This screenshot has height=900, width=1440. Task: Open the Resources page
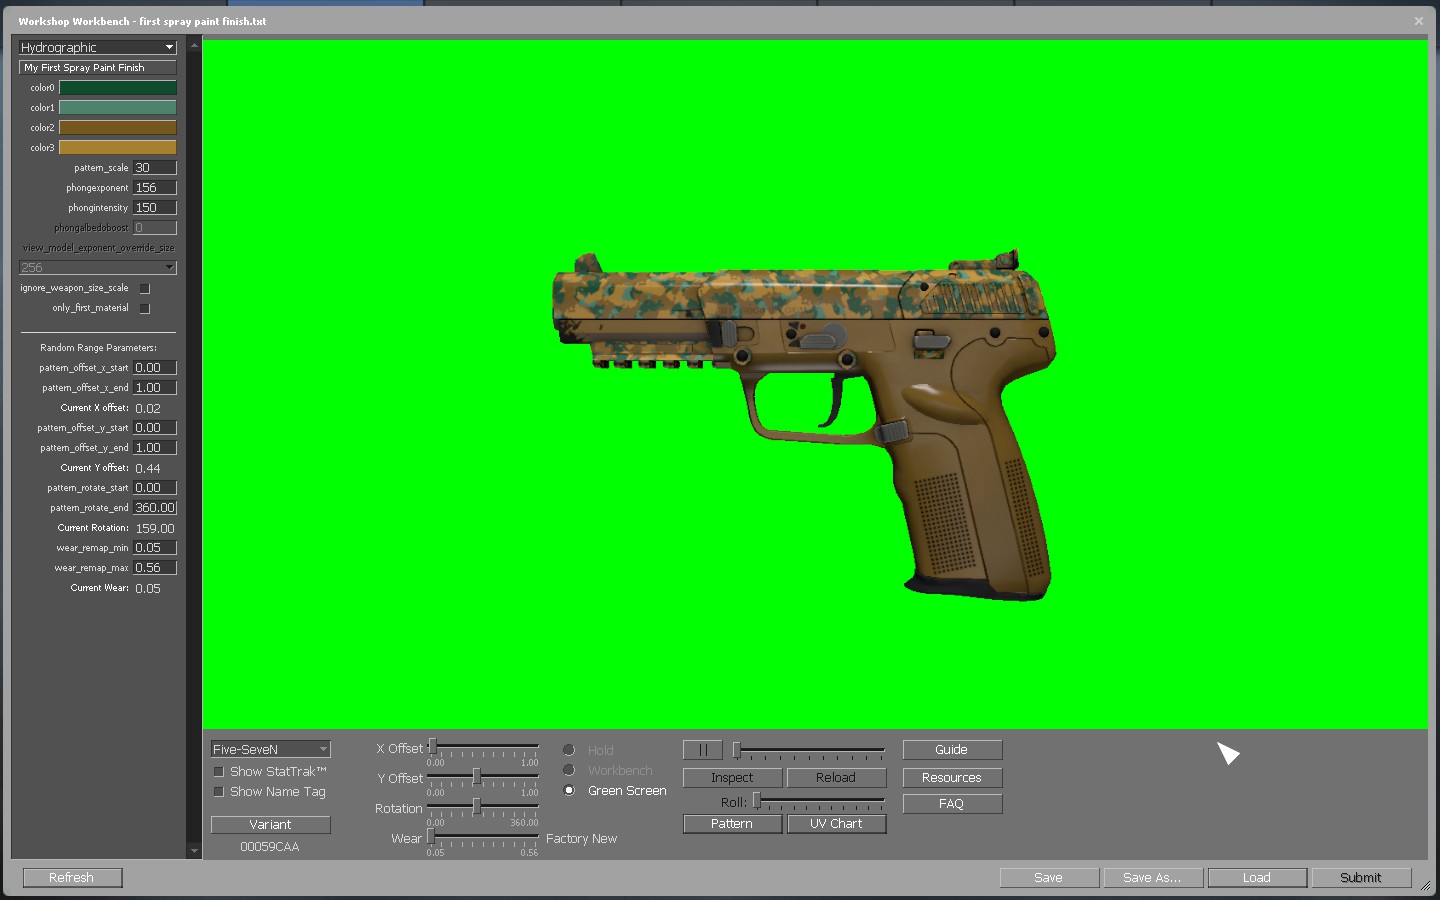point(952,778)
